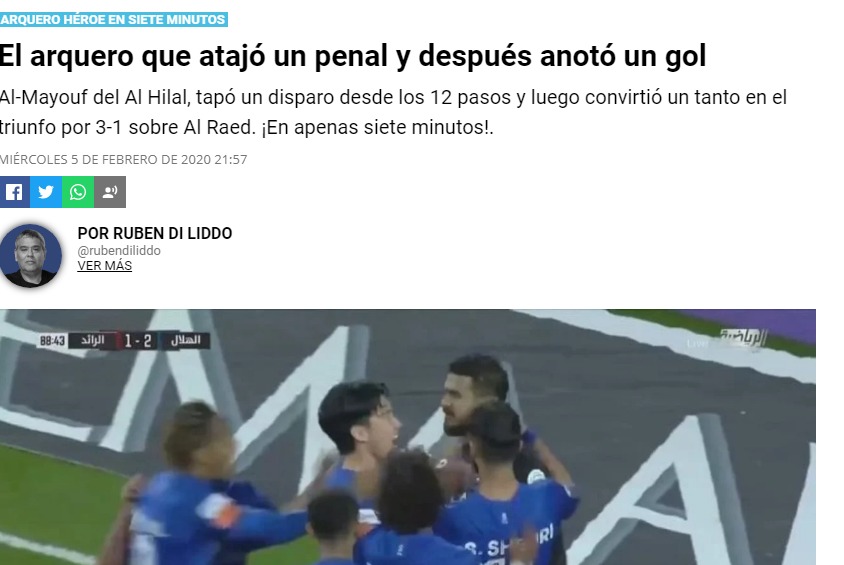
Task: Open Ruben Di Liddo's avatar photo
Action: tap(30, 256)
